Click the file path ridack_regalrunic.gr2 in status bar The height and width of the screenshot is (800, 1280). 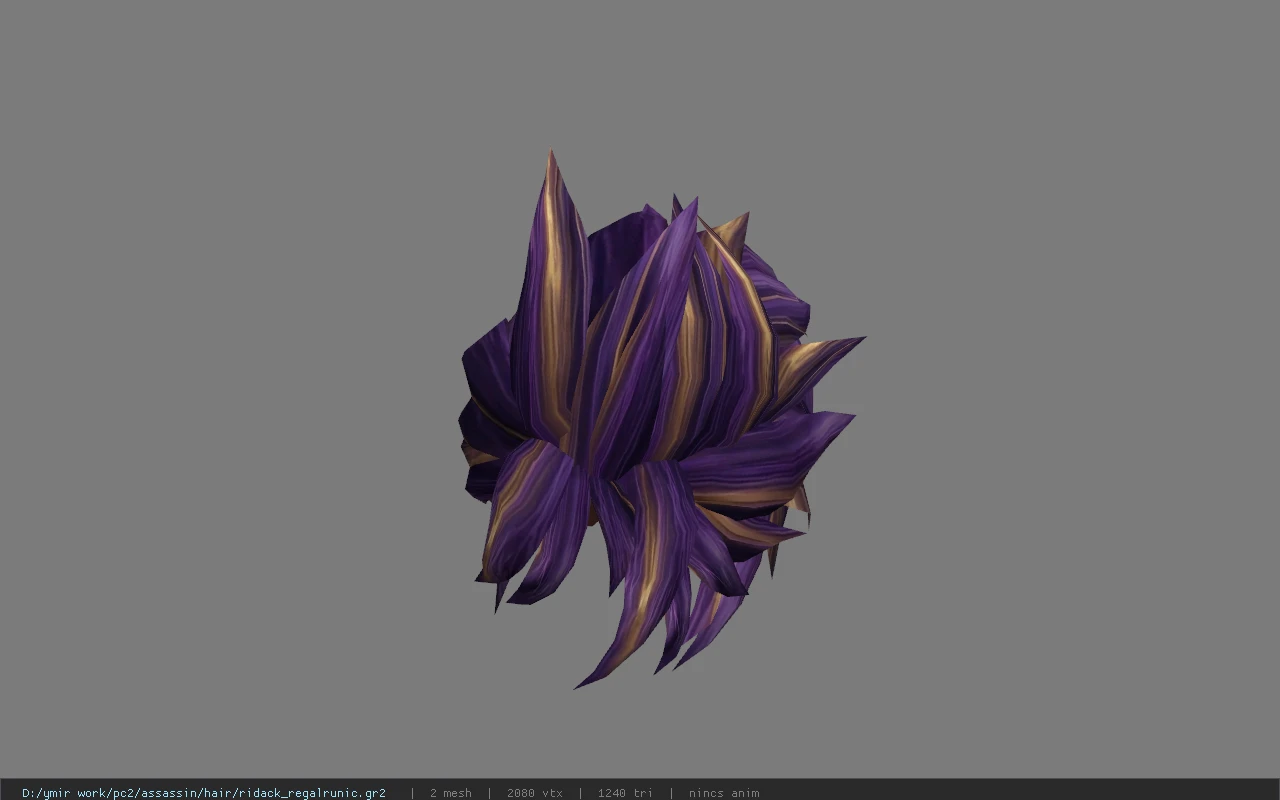[204, 793]
